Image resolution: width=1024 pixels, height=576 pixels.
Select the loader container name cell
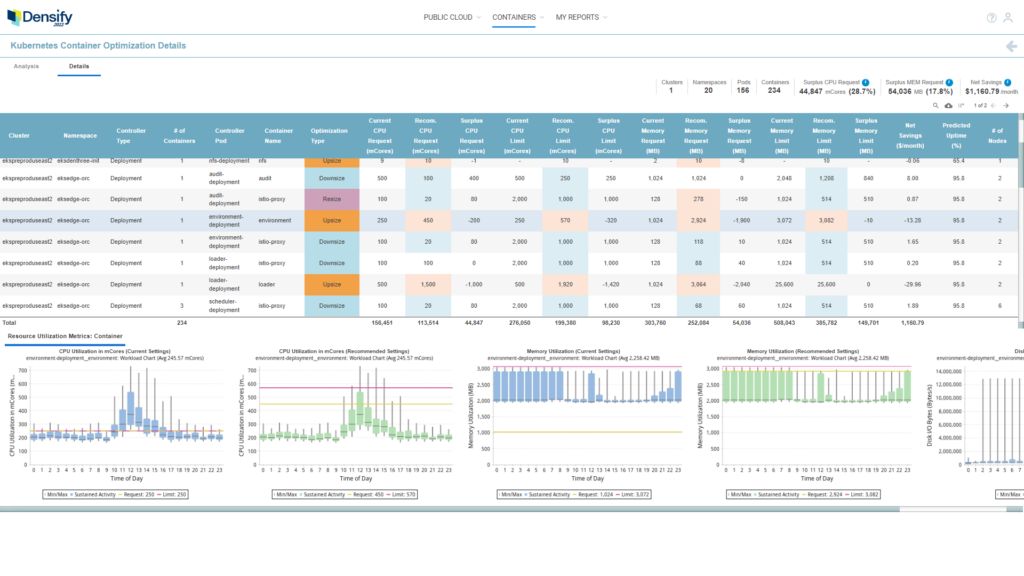(x=266, y=285)
